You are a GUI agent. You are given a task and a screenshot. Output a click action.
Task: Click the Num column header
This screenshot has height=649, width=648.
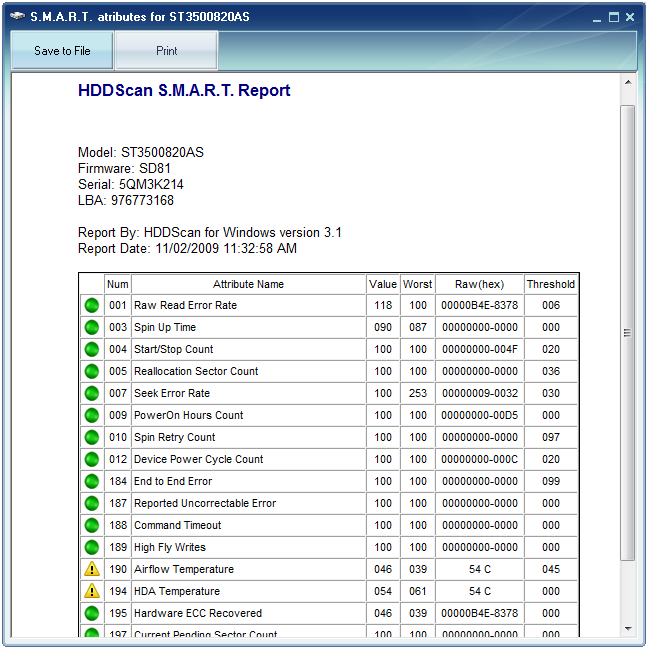pos(118,284)
